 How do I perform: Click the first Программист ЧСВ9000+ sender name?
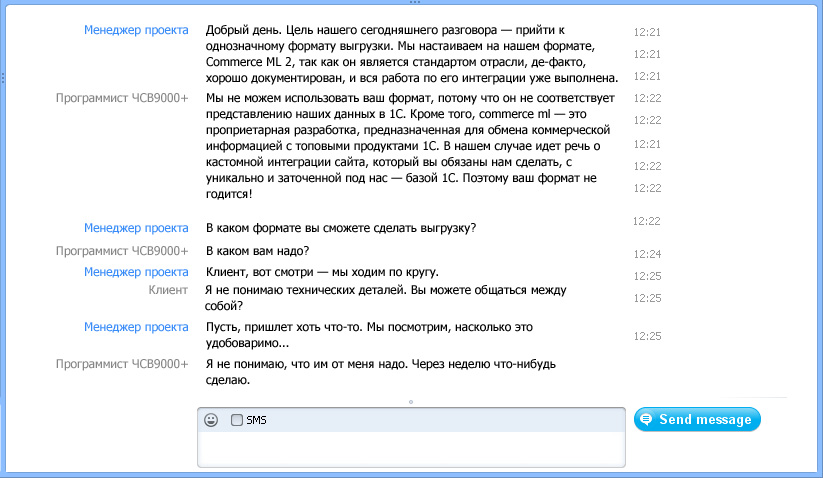122,98
